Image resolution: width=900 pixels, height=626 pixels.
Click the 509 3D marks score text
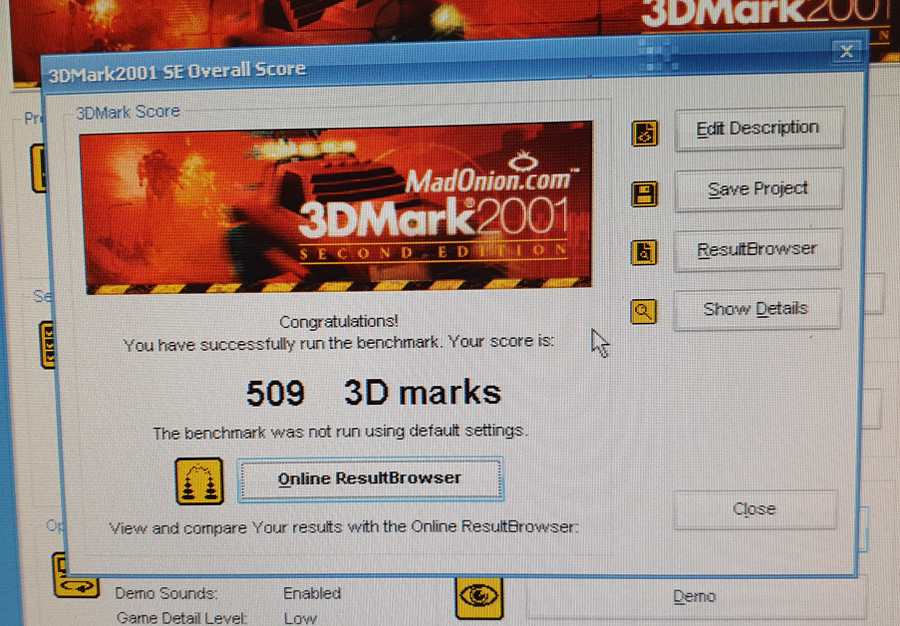click(x=373, y=393)
